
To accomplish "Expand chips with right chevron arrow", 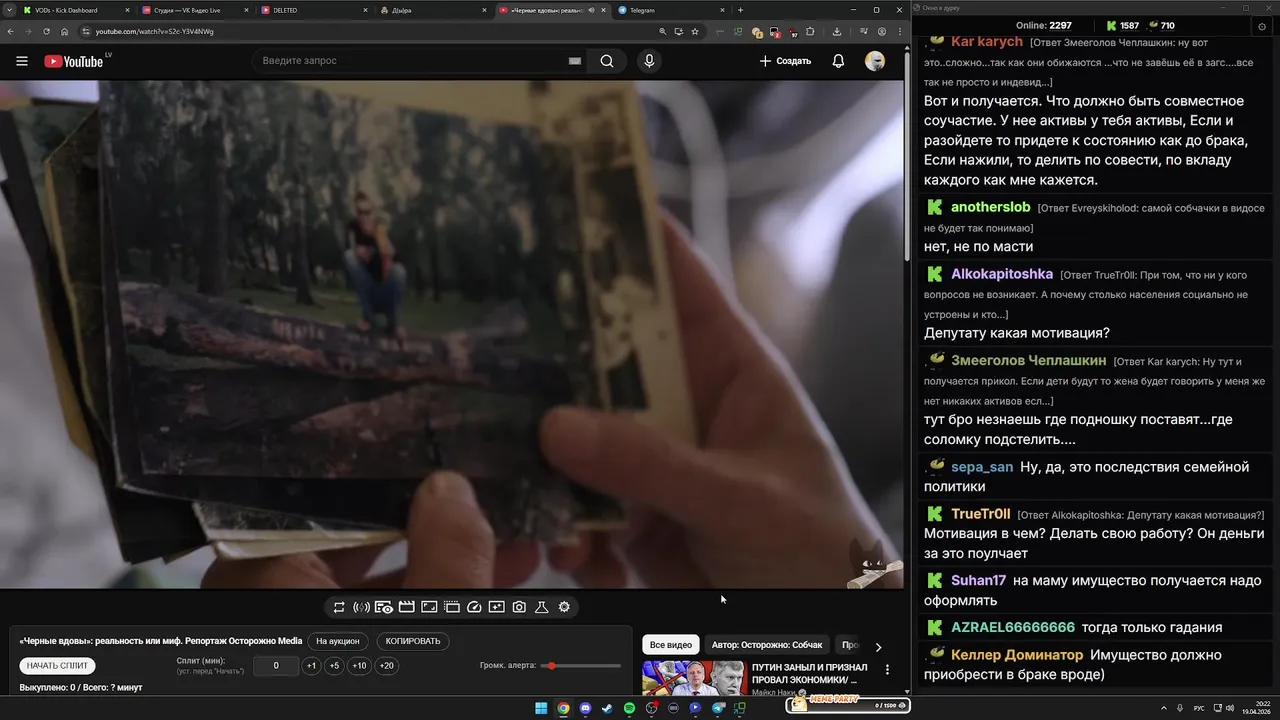I will pos(878,647).
